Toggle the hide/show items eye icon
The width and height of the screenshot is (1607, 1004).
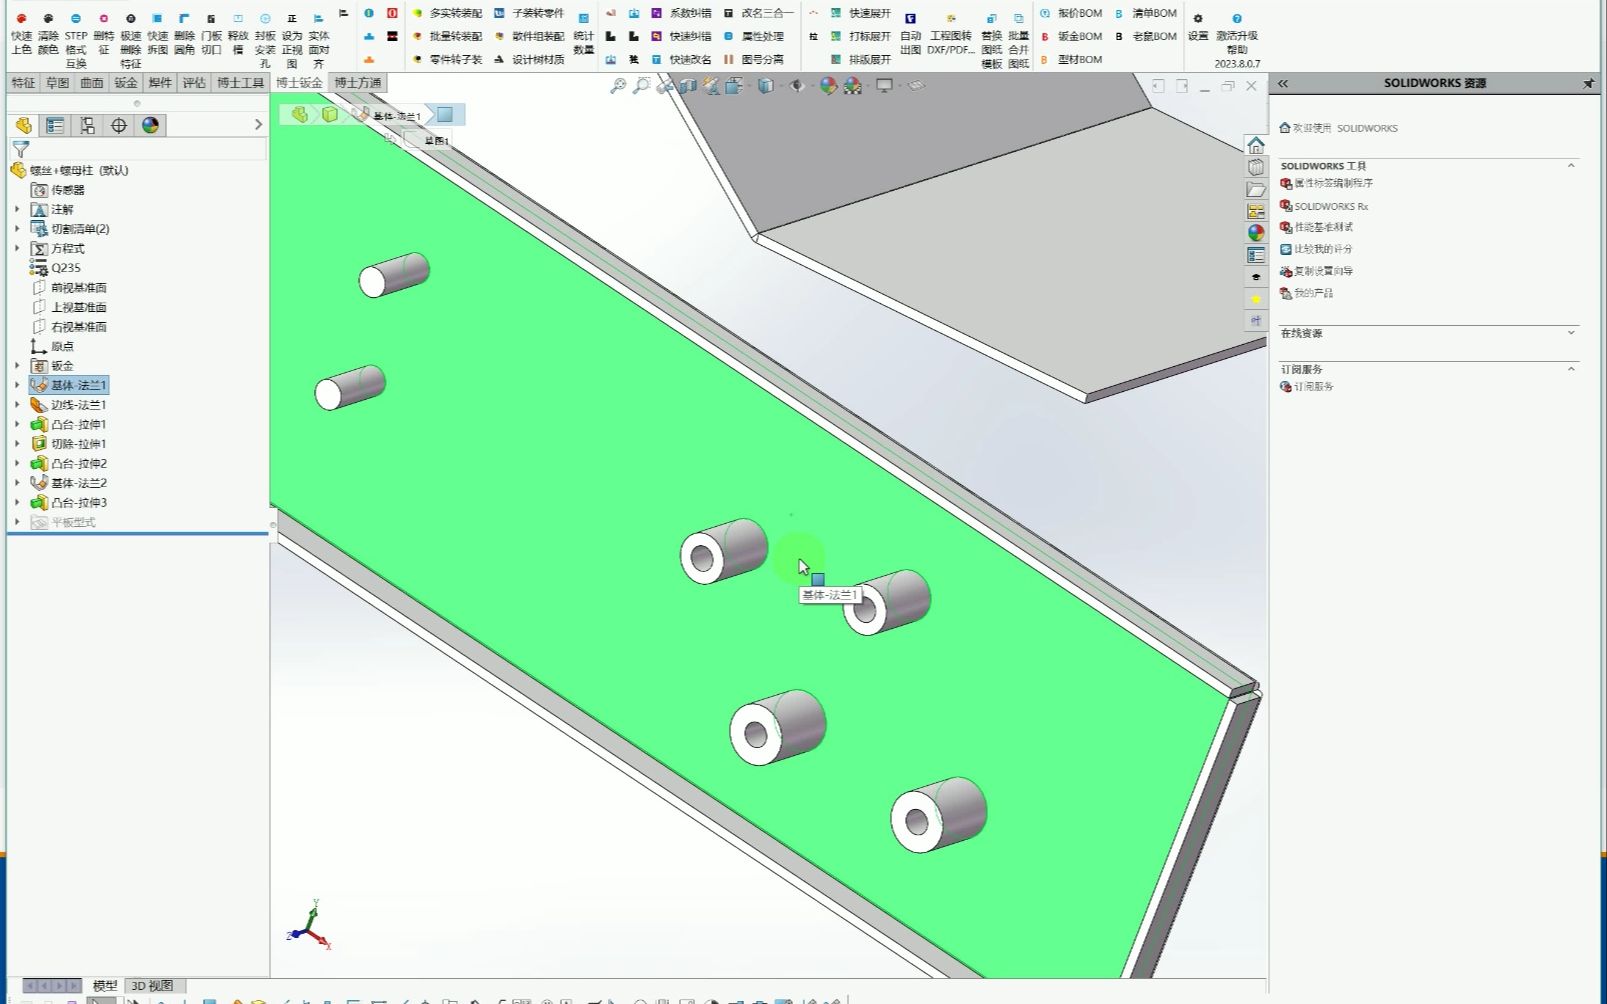pos(796,86)
